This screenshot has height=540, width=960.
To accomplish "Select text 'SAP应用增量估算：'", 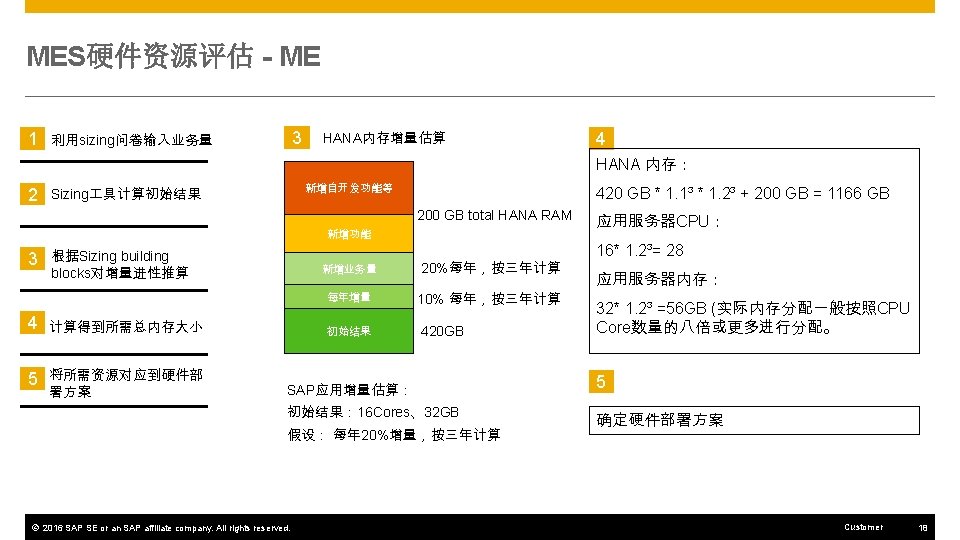I will point(348,390).
